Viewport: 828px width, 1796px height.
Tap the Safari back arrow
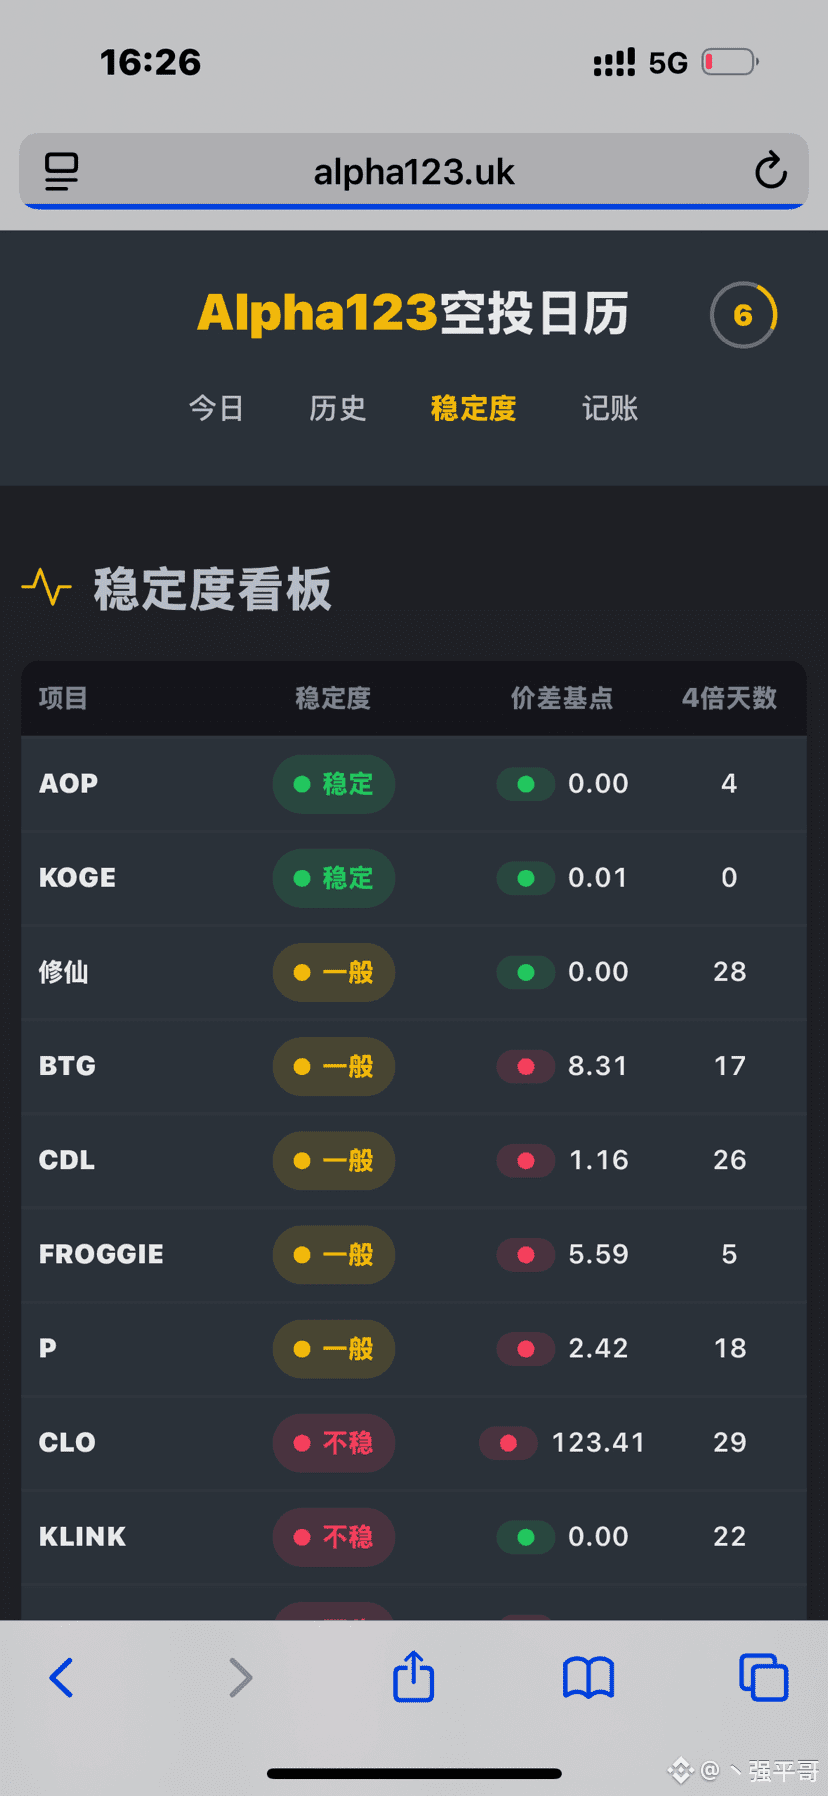click(61, 1677)
